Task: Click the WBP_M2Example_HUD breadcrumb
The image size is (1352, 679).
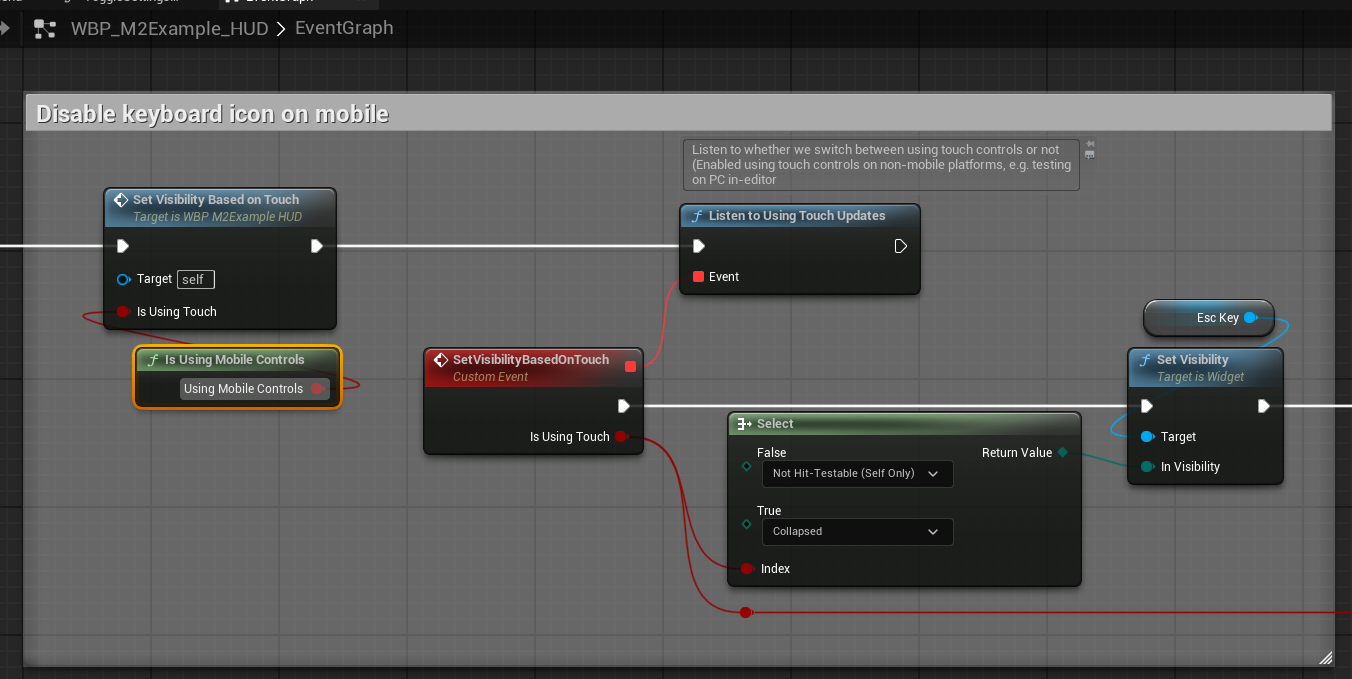Action: click(169, 29)
